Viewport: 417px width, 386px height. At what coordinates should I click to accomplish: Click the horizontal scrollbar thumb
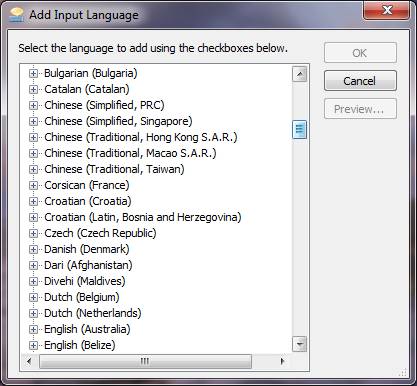[145, 361]
